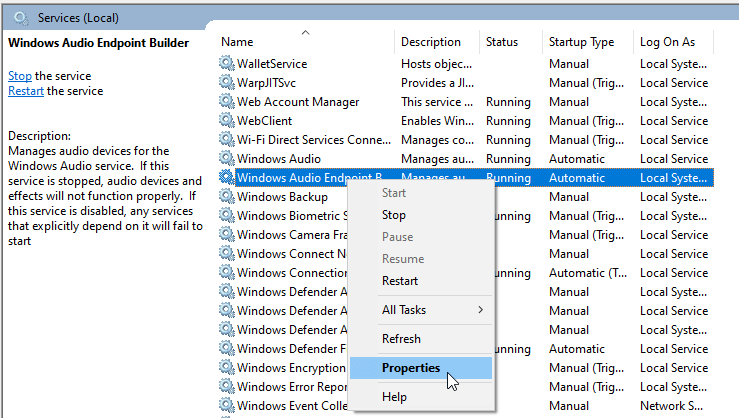
Task: Select the Web Account Manager service
Action: click(298, 102)
